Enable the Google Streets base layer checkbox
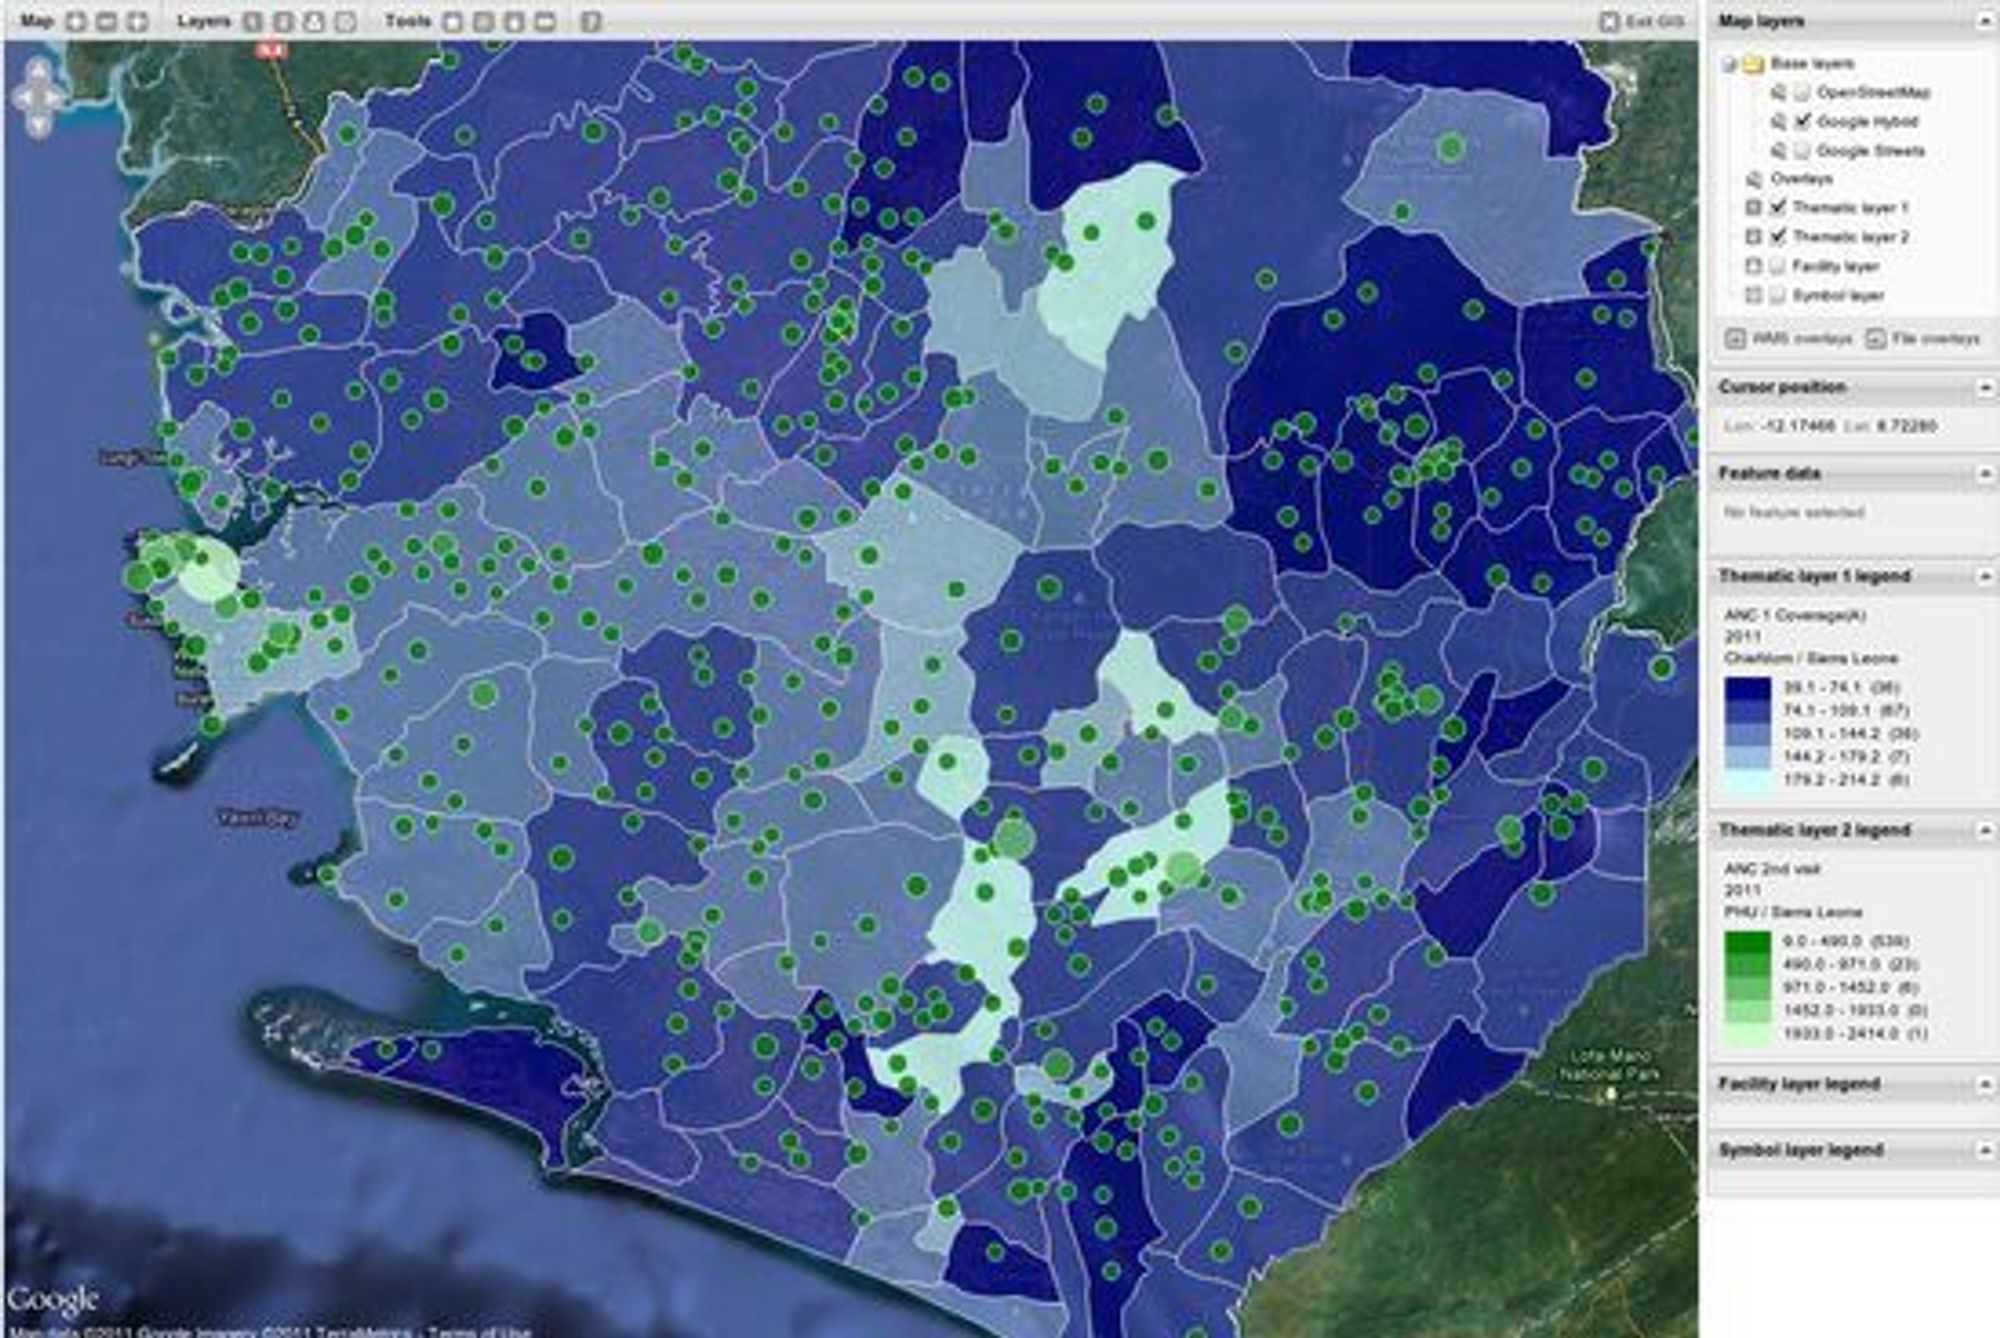 pos(1801,151)
